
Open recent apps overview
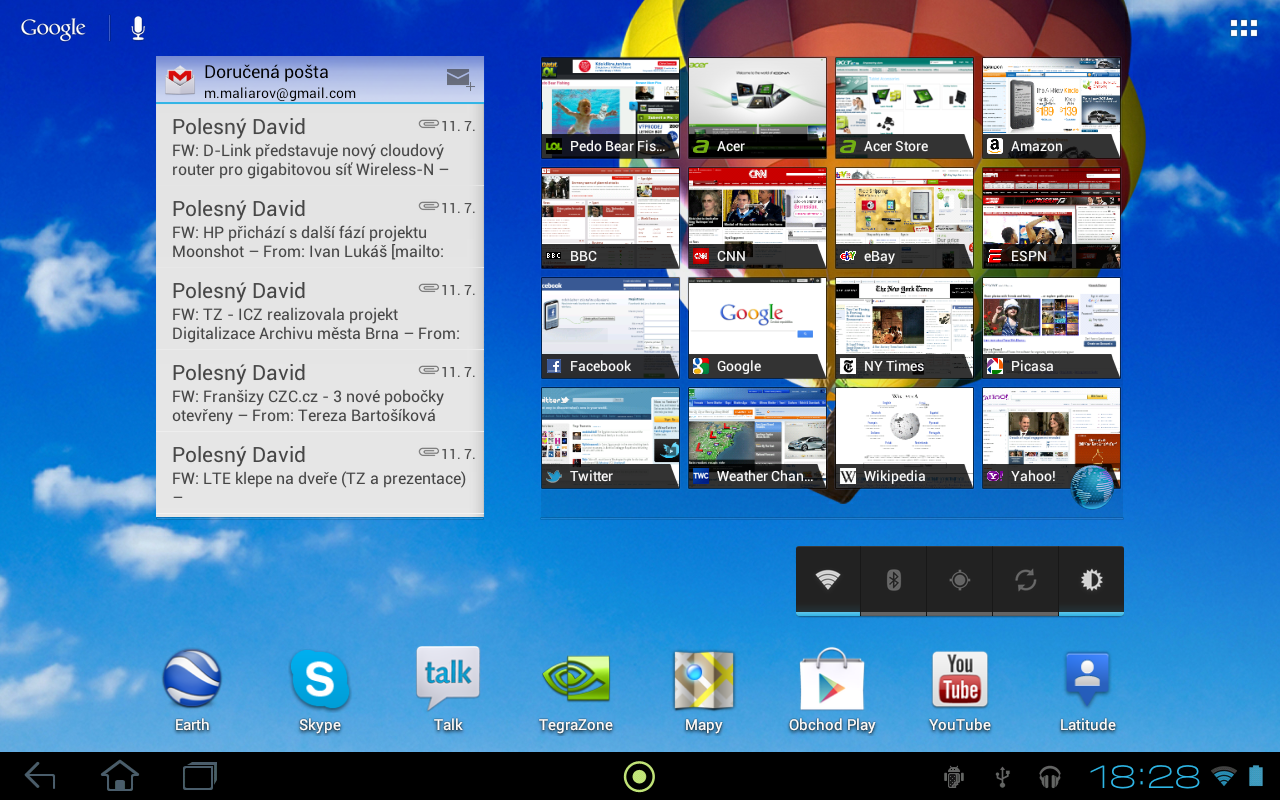click(198, 775)
